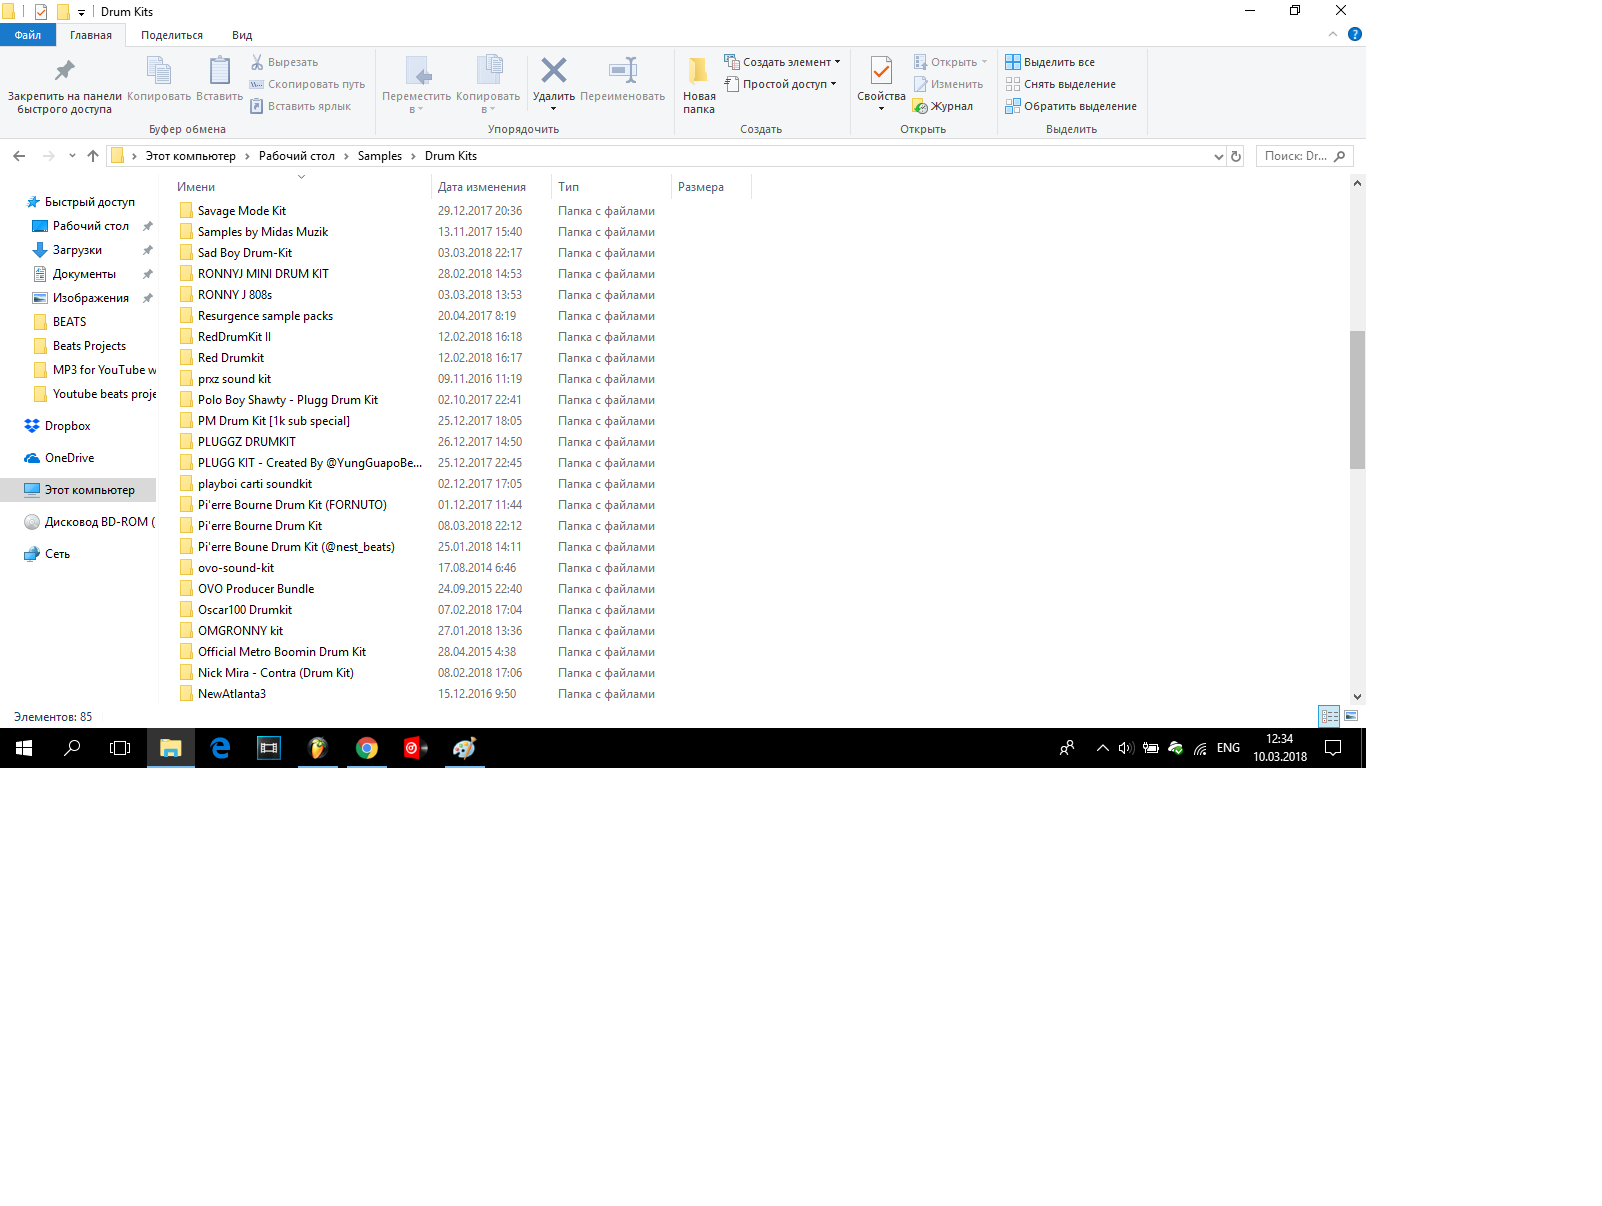Click the Cut (Вырезать) scissors icon
Screen dimensions: 1602x1206
coord(257,62)
